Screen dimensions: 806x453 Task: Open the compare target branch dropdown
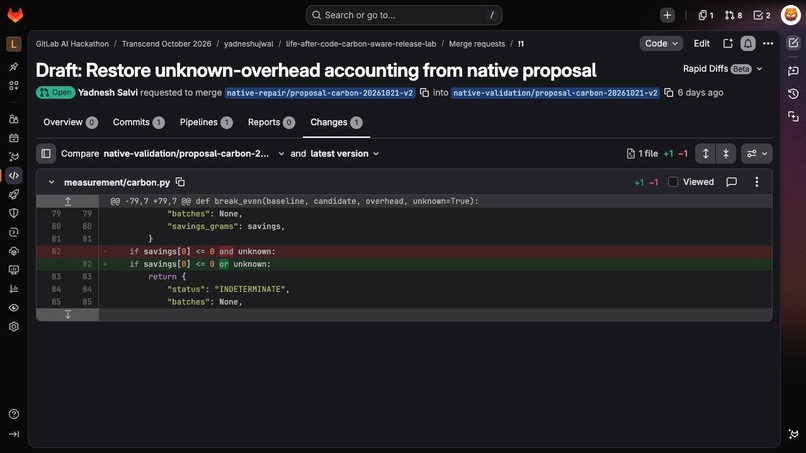pos(194,153)
